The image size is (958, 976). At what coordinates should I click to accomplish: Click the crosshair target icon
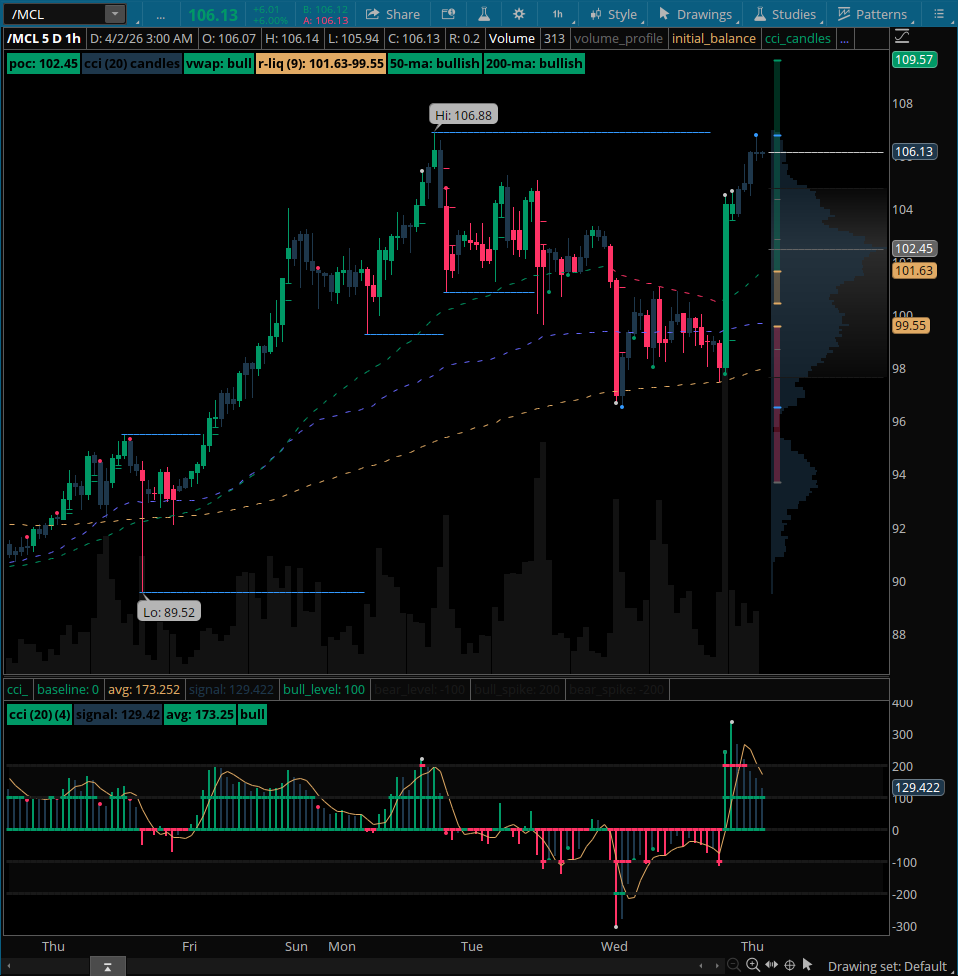point(789,965)
